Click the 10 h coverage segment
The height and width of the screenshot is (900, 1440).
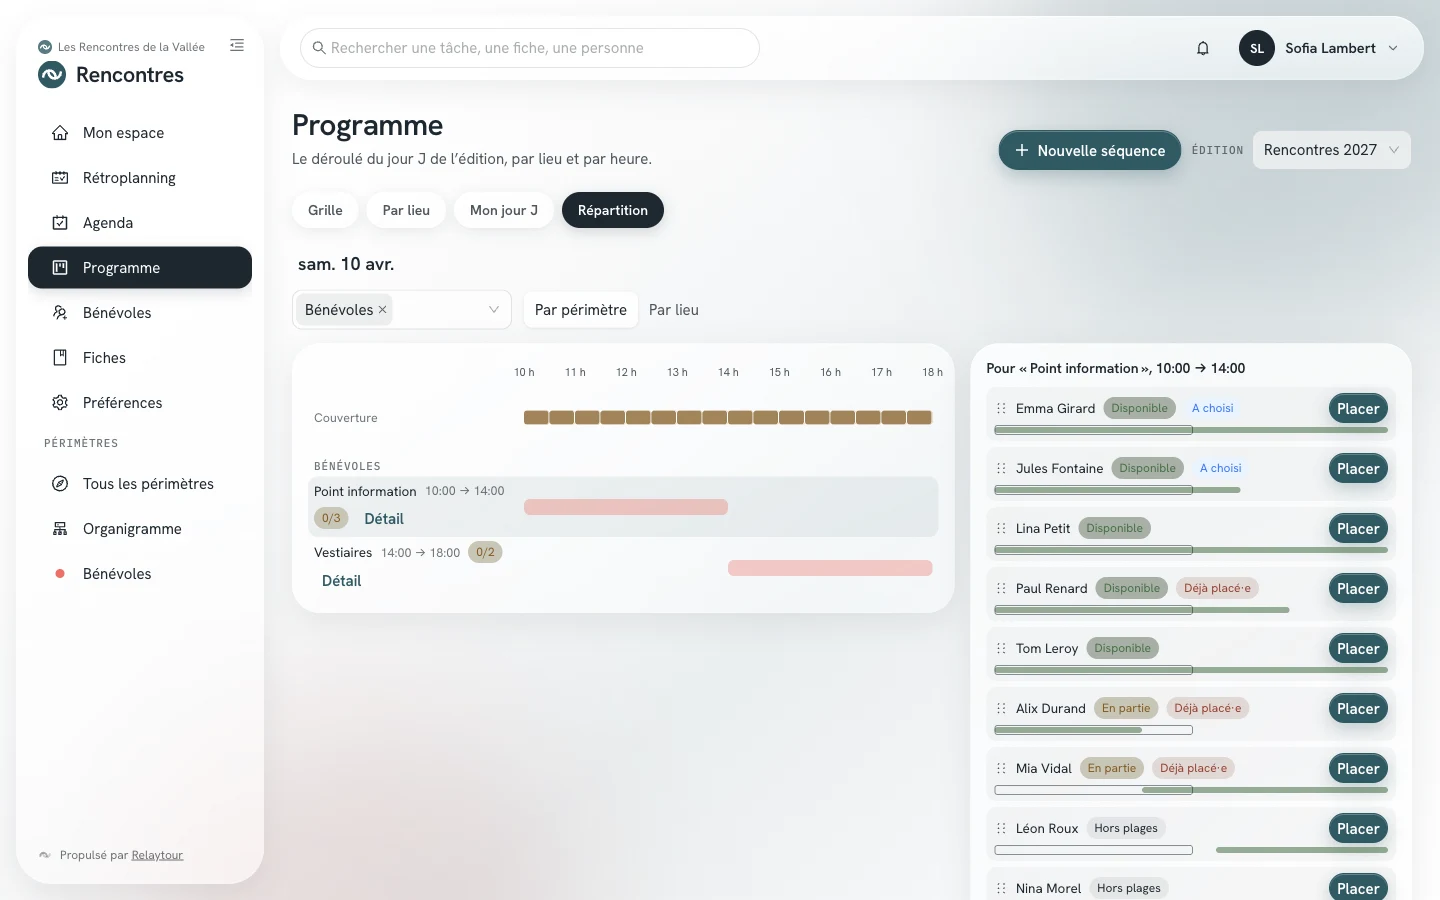click(536, 417)
